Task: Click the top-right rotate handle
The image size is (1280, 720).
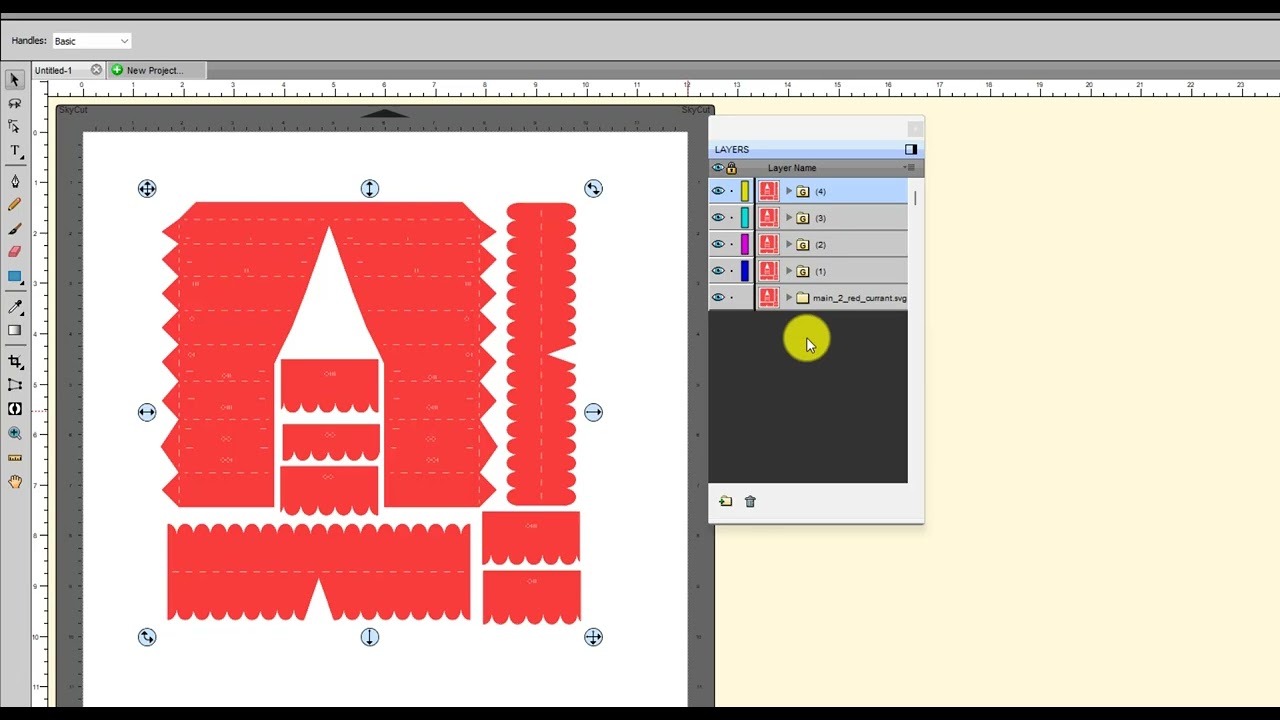Action: [x=593, y=188]
